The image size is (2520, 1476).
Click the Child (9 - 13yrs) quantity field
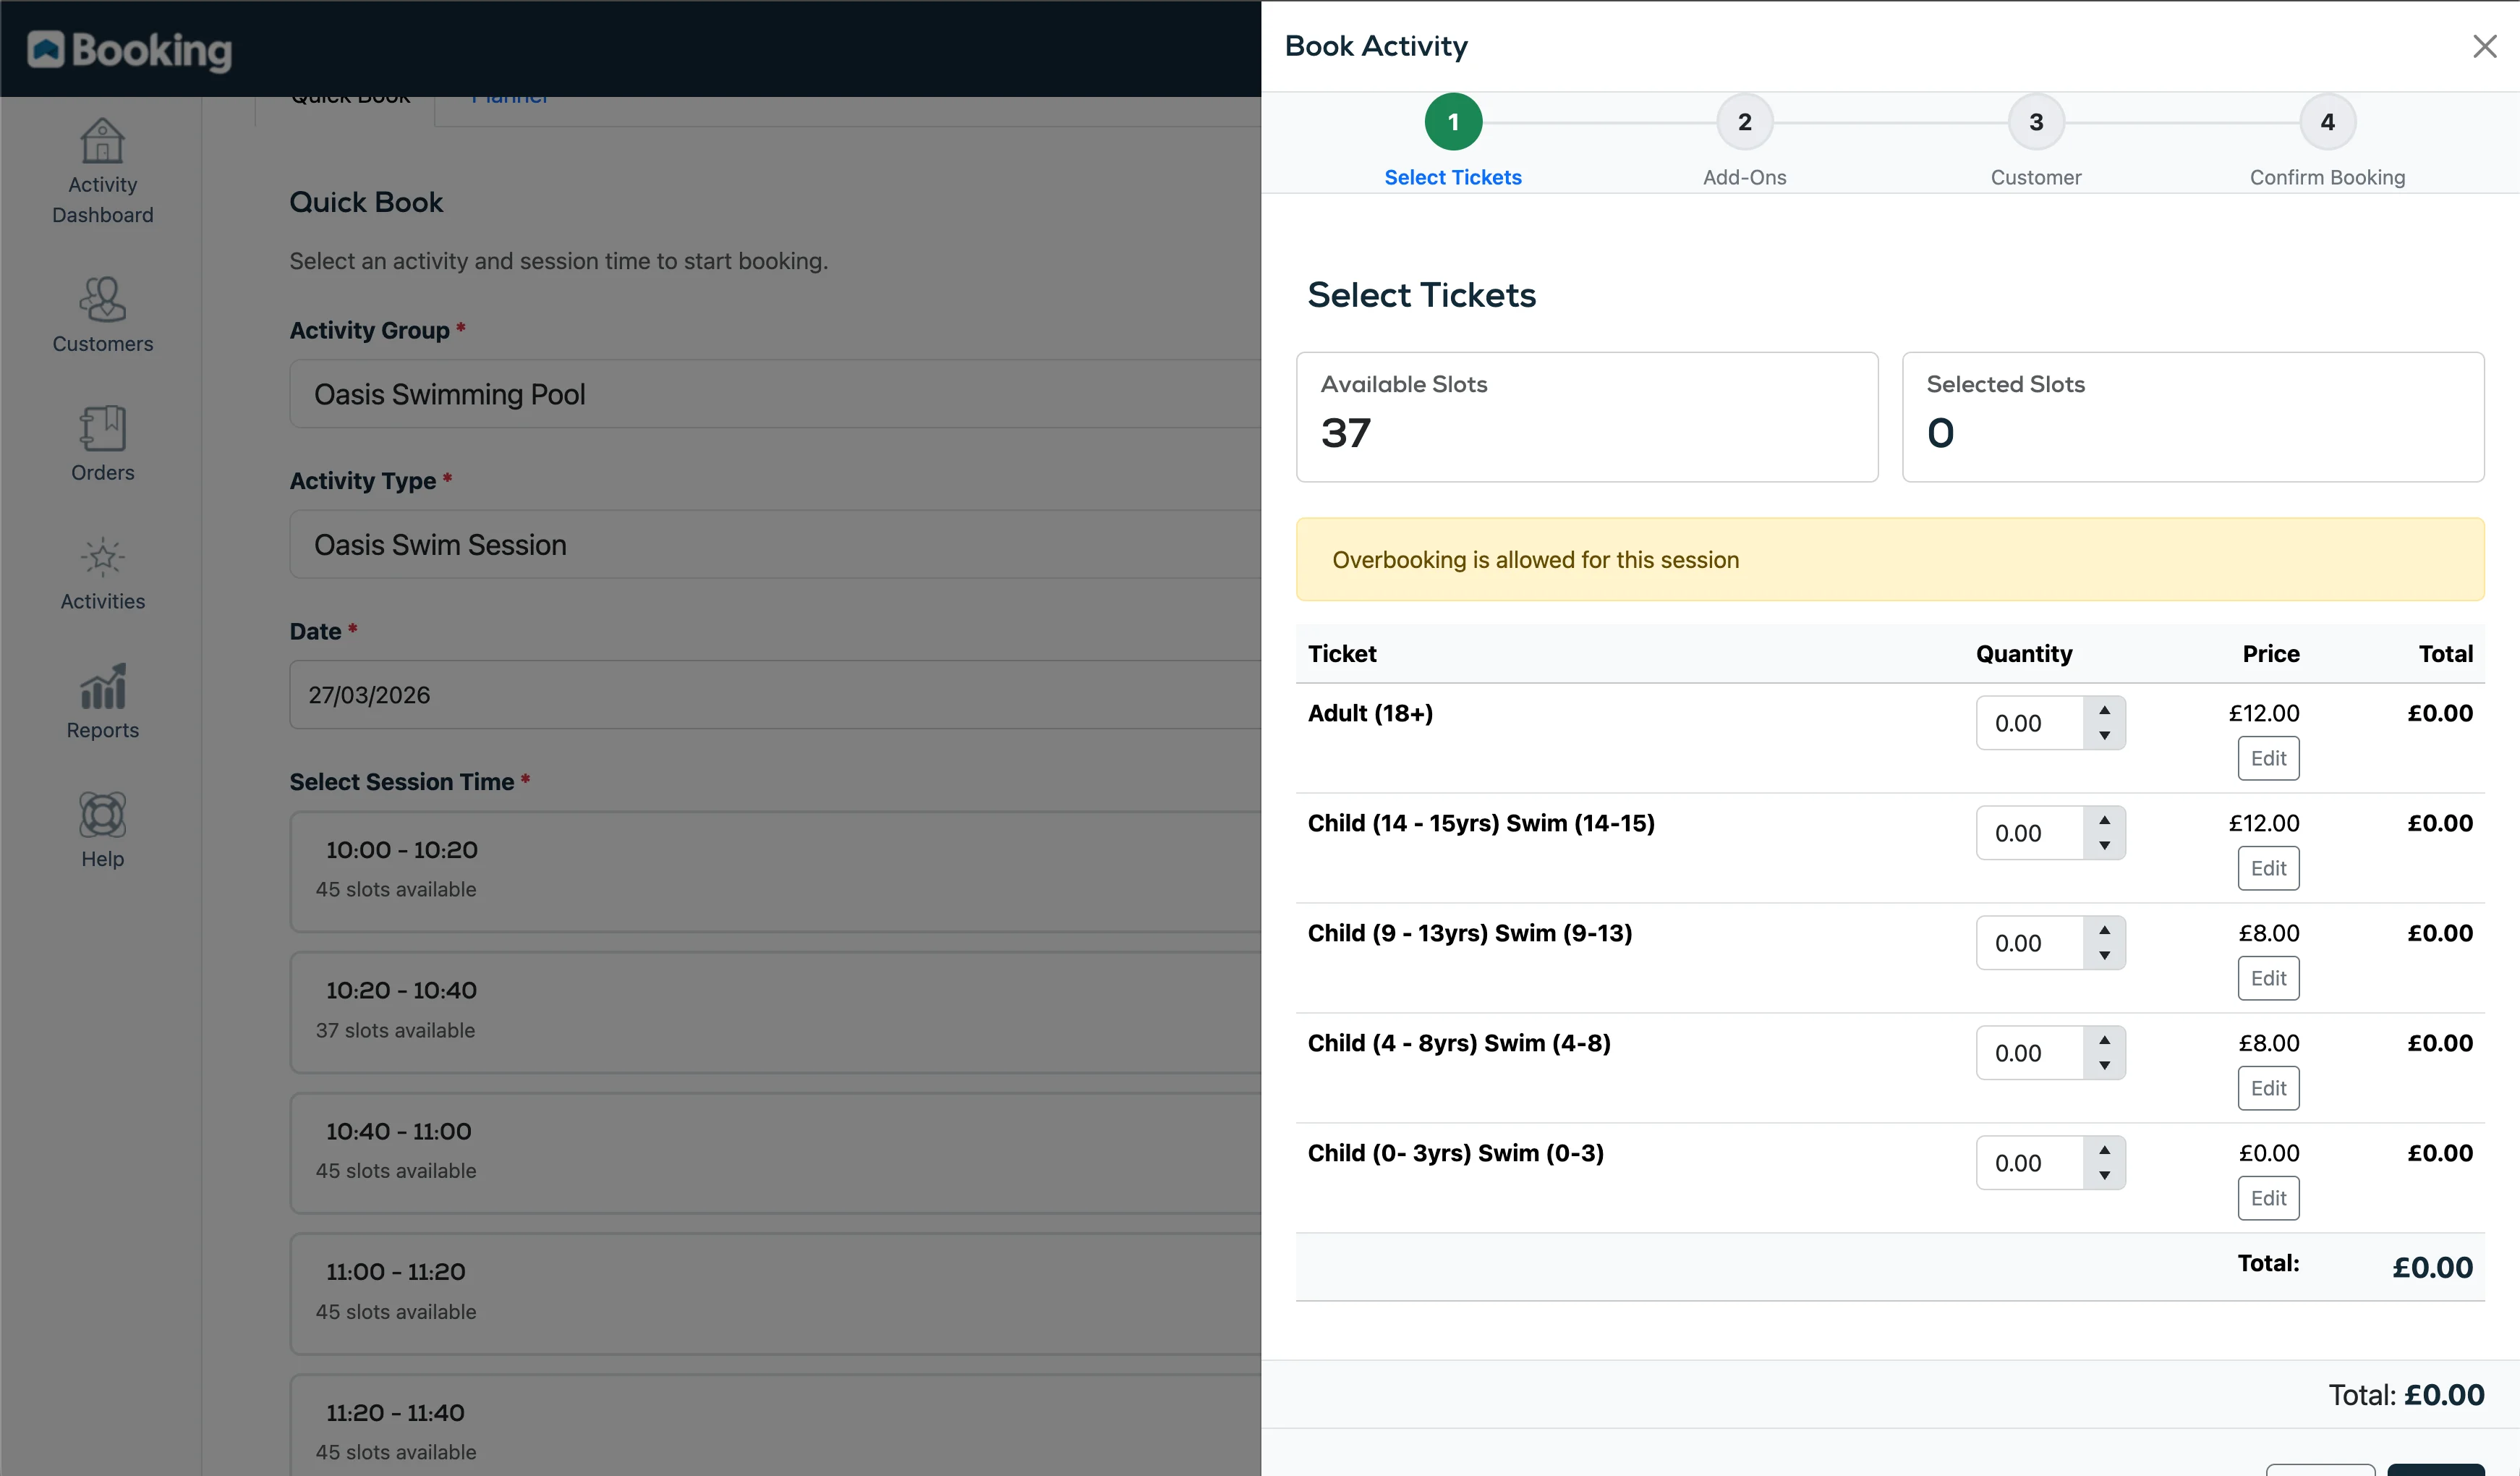pyautogui.click(x=2030, y=943)
